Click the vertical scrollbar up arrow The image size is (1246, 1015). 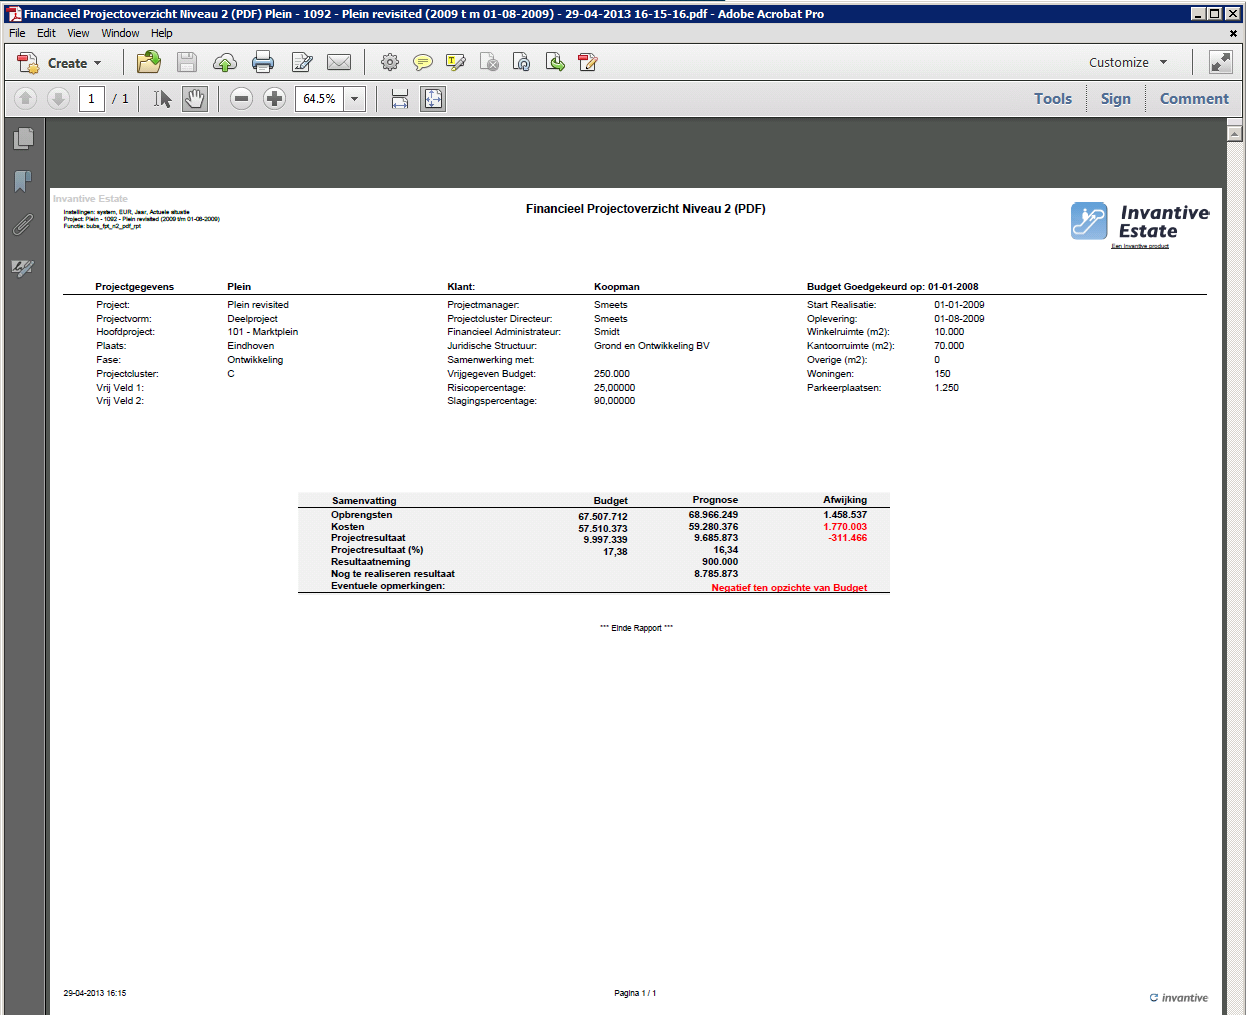[1234, 132]
